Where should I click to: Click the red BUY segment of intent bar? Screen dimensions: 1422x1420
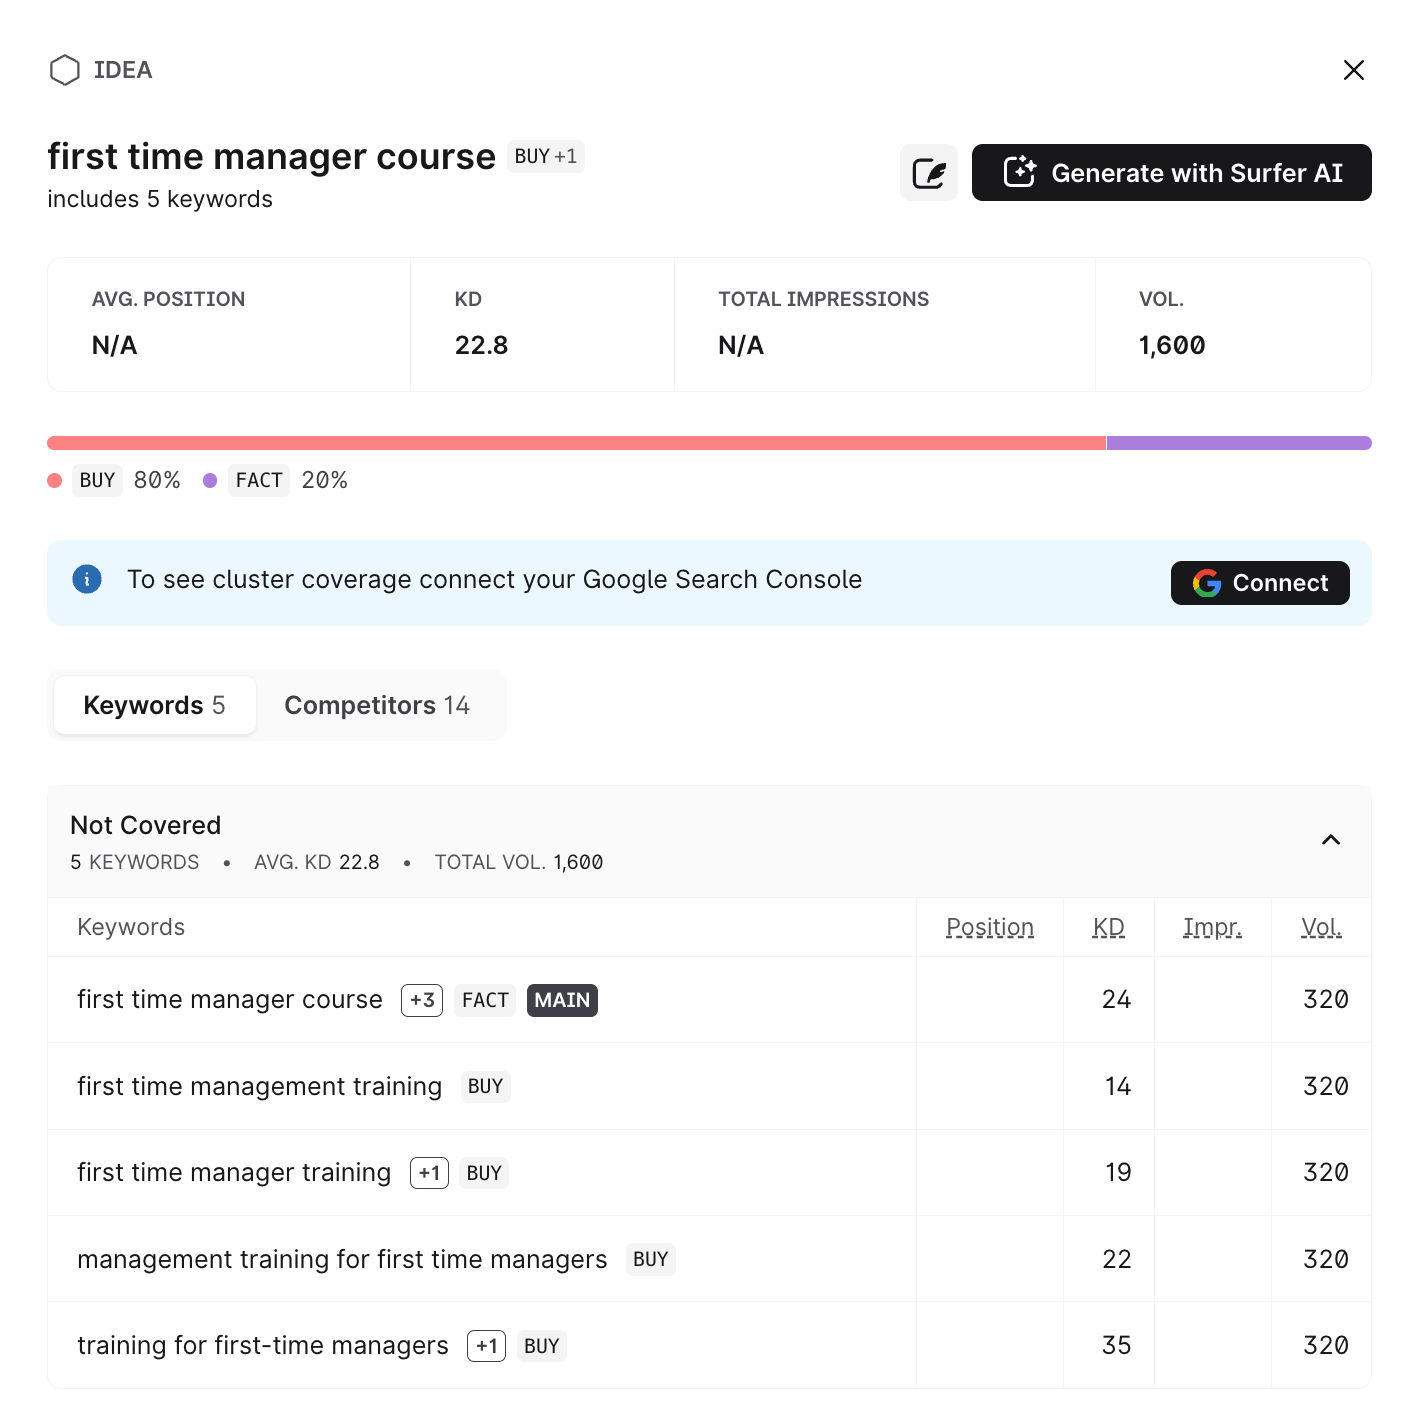pos(576,443)
